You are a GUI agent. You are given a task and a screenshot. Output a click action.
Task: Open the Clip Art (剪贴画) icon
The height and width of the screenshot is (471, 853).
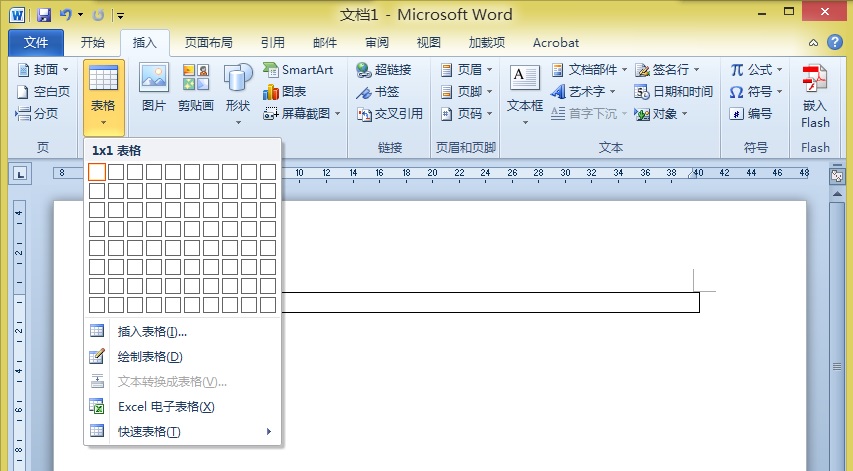point(195,88)
